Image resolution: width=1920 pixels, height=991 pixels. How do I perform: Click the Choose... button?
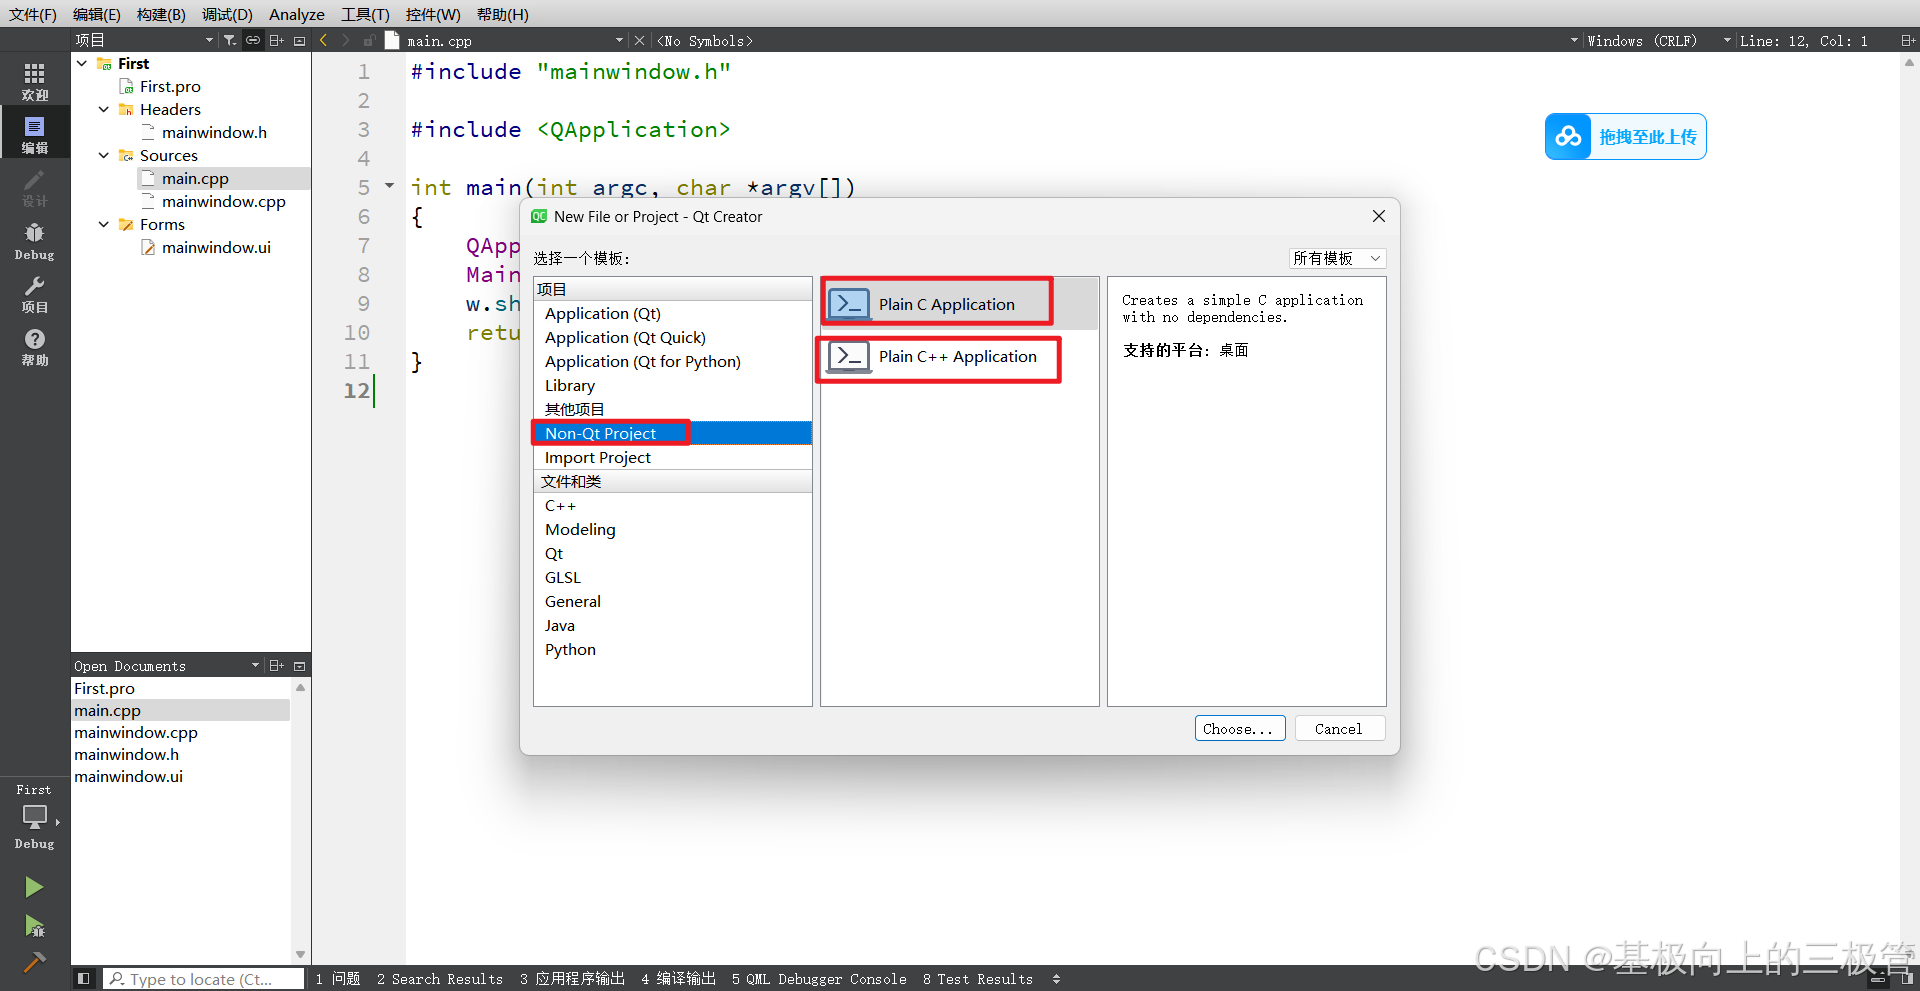point(1240,728)
